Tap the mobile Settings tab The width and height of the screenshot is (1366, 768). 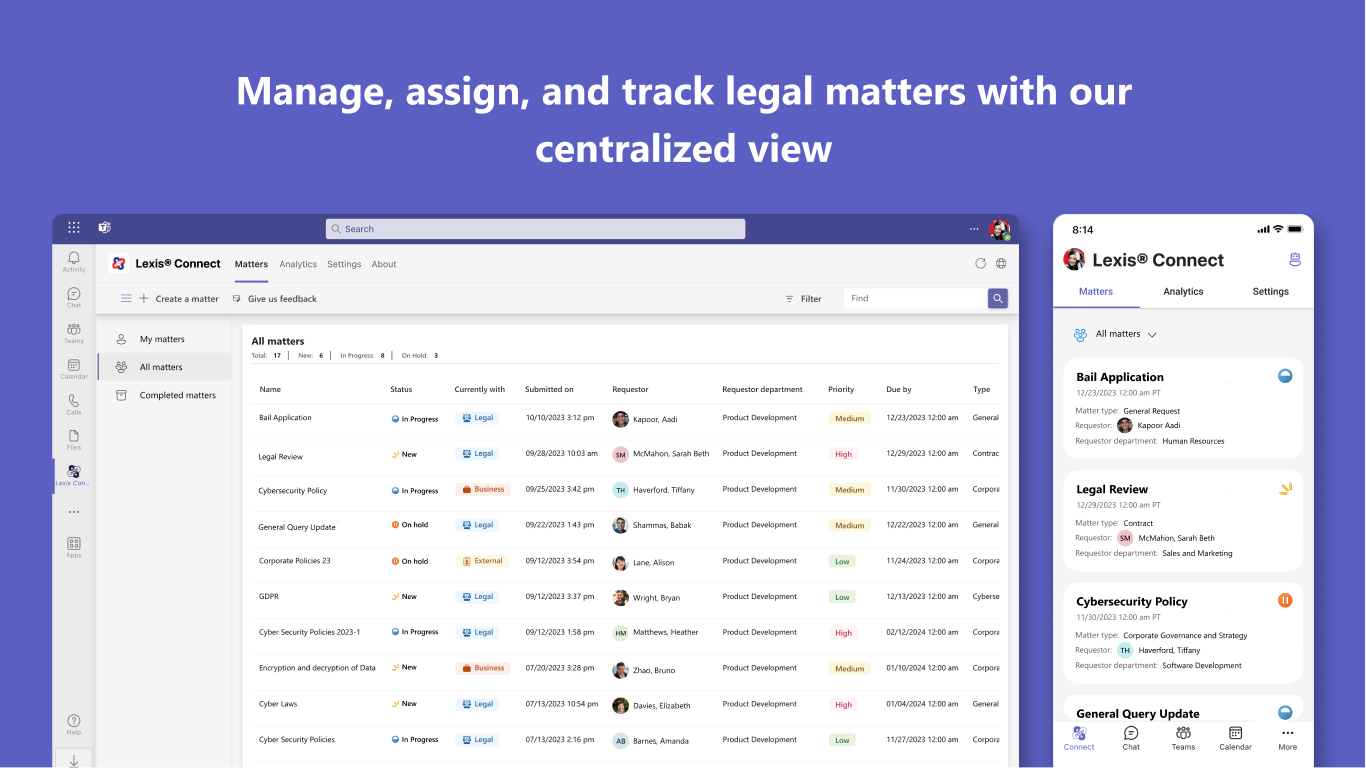tap(1270, 291)
